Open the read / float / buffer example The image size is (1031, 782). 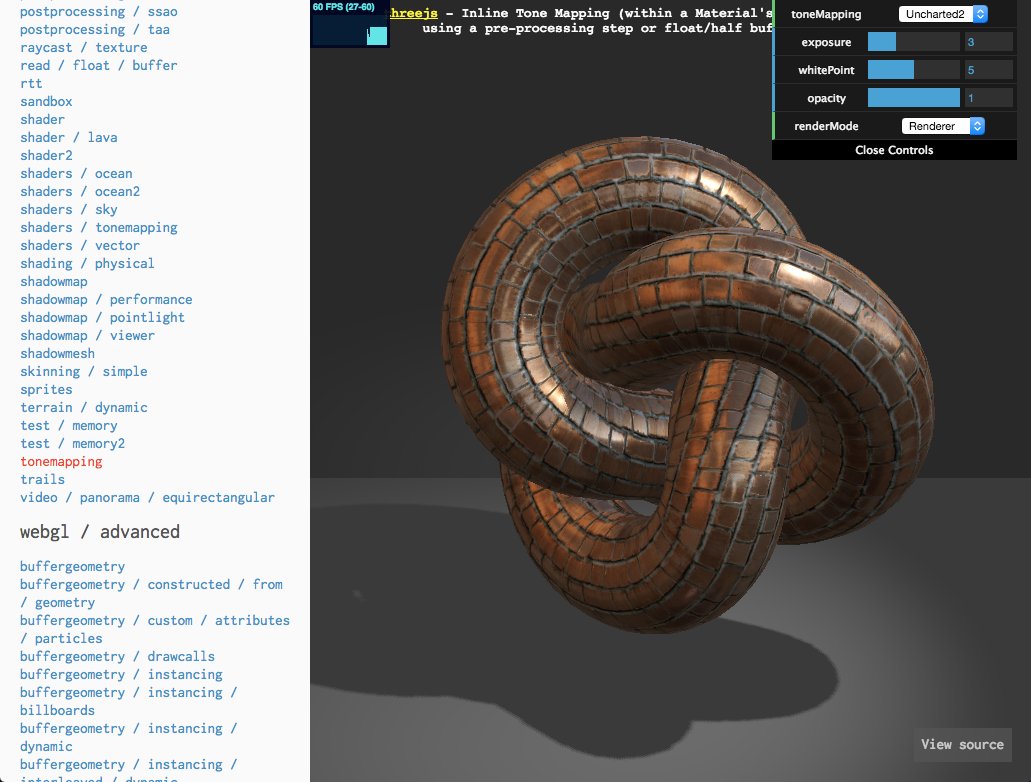click(99, 65)
